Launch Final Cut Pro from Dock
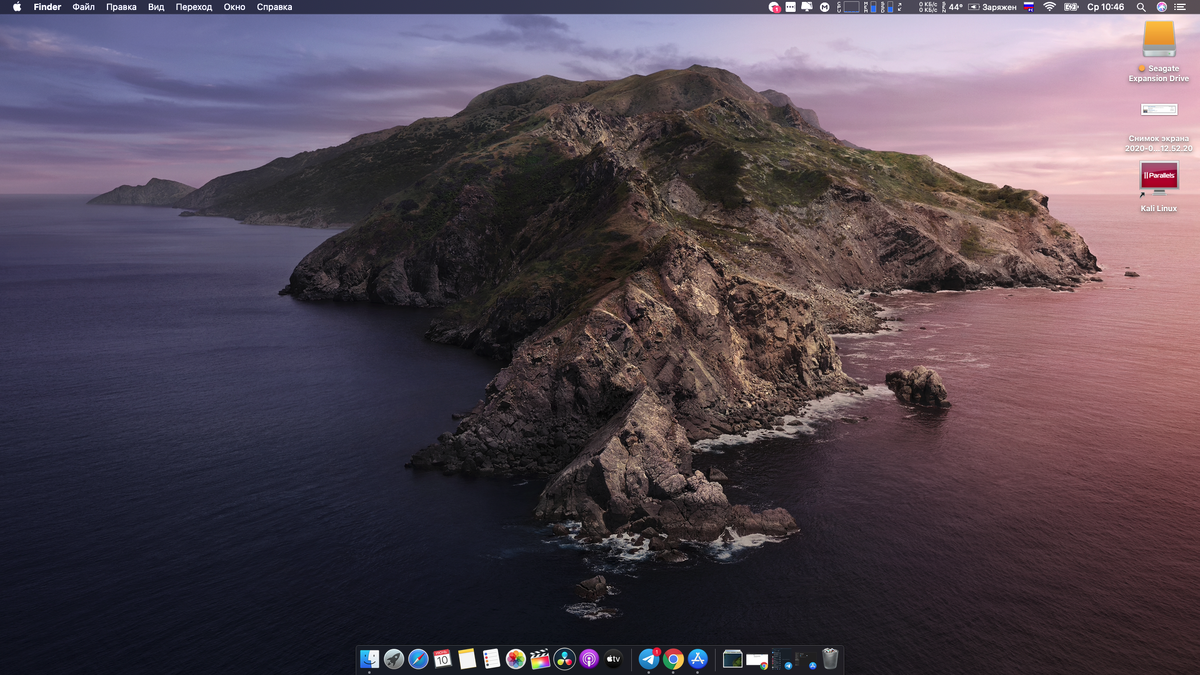Screen dimensions: 1200x675 540,659
